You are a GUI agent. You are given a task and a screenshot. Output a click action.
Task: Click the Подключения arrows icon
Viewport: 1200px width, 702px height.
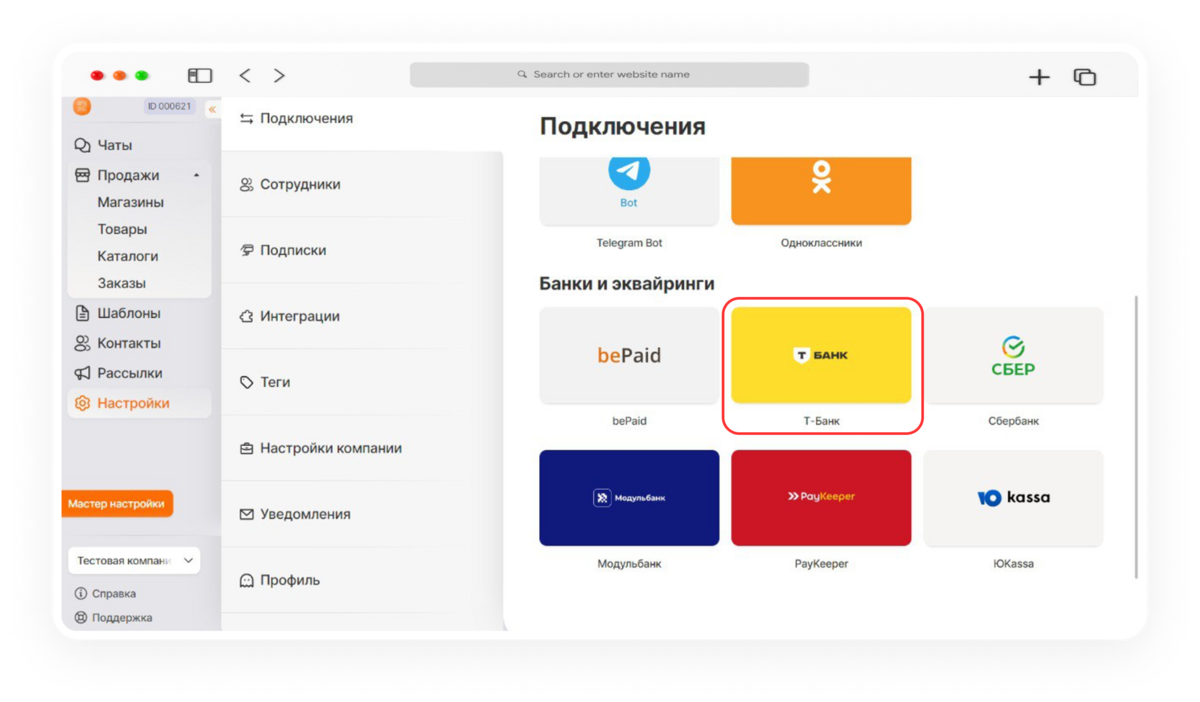pyautogui.click(x=246, y=119)
